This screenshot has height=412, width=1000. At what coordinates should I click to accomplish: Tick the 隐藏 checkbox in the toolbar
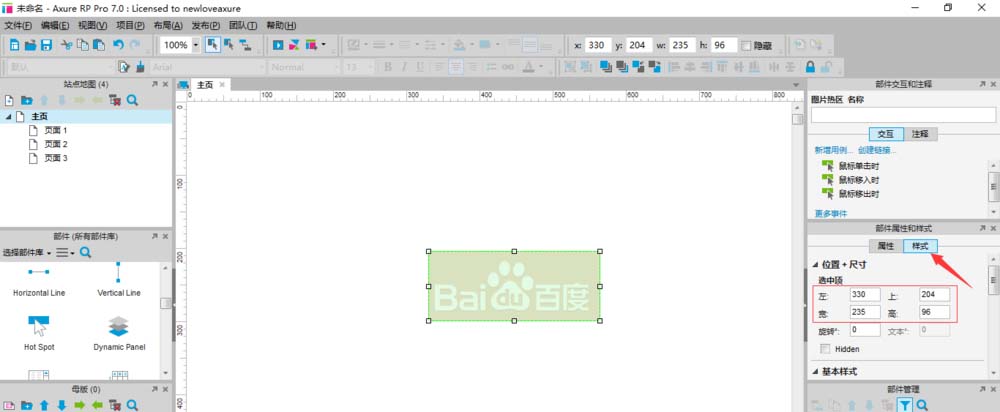tap(747, 46)
